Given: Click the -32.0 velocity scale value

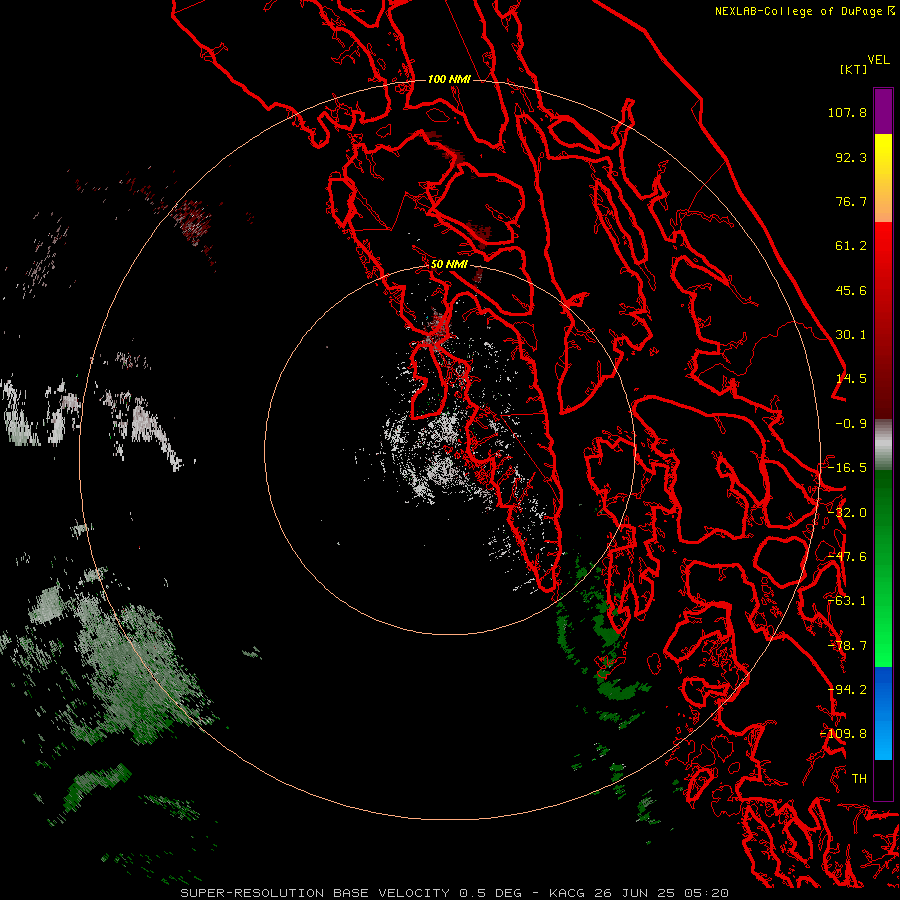Looking at the screenshot, I should point(847,513).
